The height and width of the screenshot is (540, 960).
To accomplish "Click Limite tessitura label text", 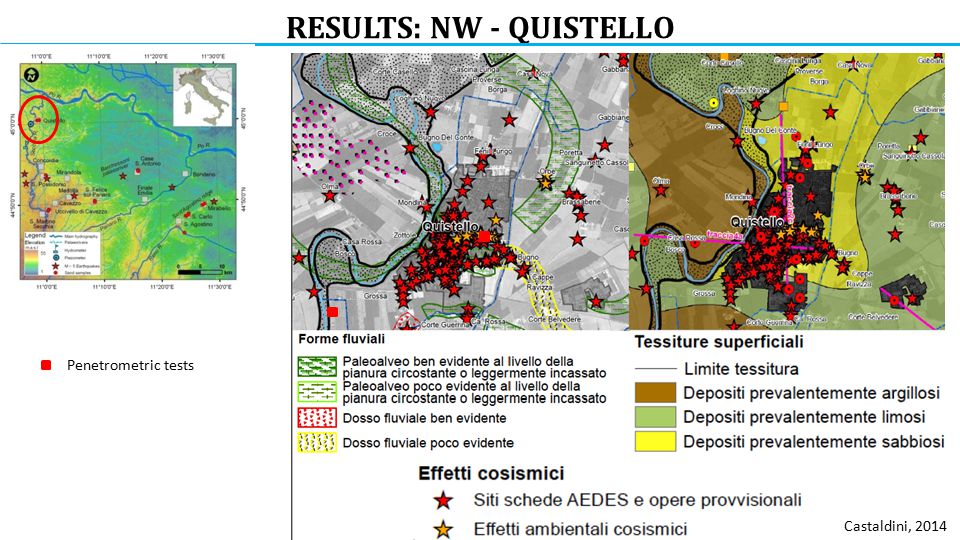I will 741,369.
